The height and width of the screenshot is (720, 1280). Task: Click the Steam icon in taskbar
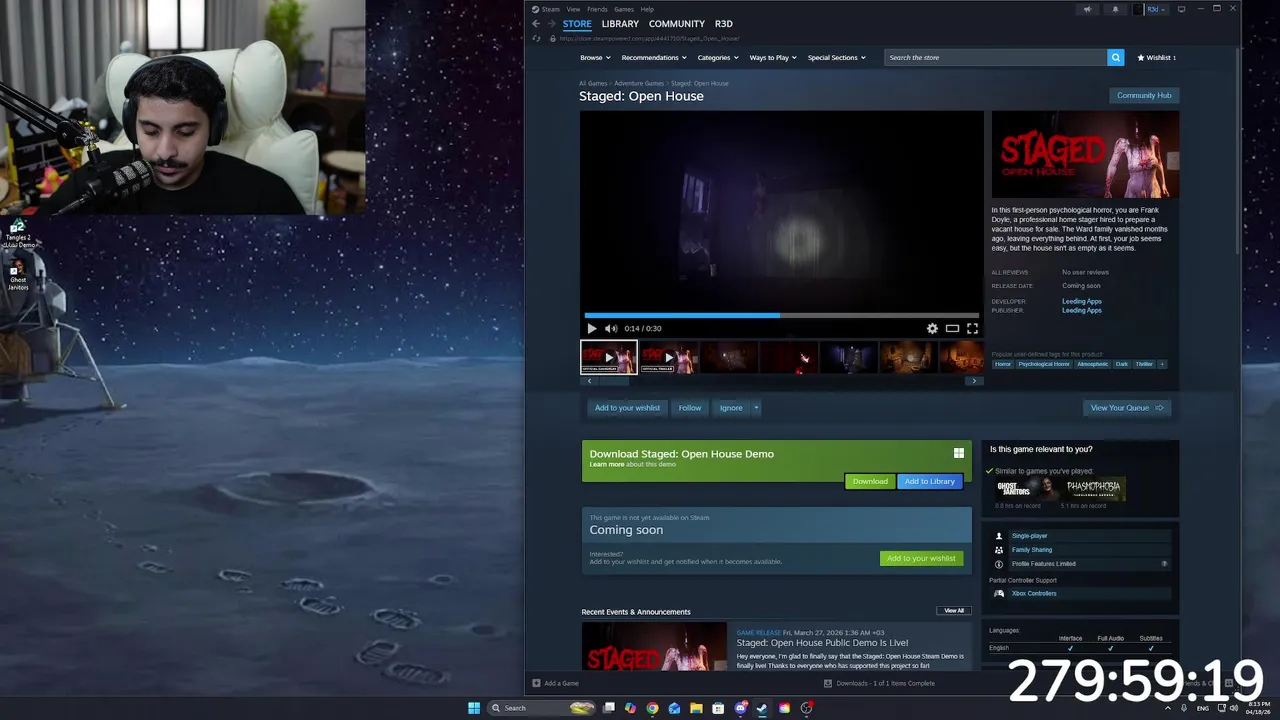pyautogui.click(x=762, y=708)
